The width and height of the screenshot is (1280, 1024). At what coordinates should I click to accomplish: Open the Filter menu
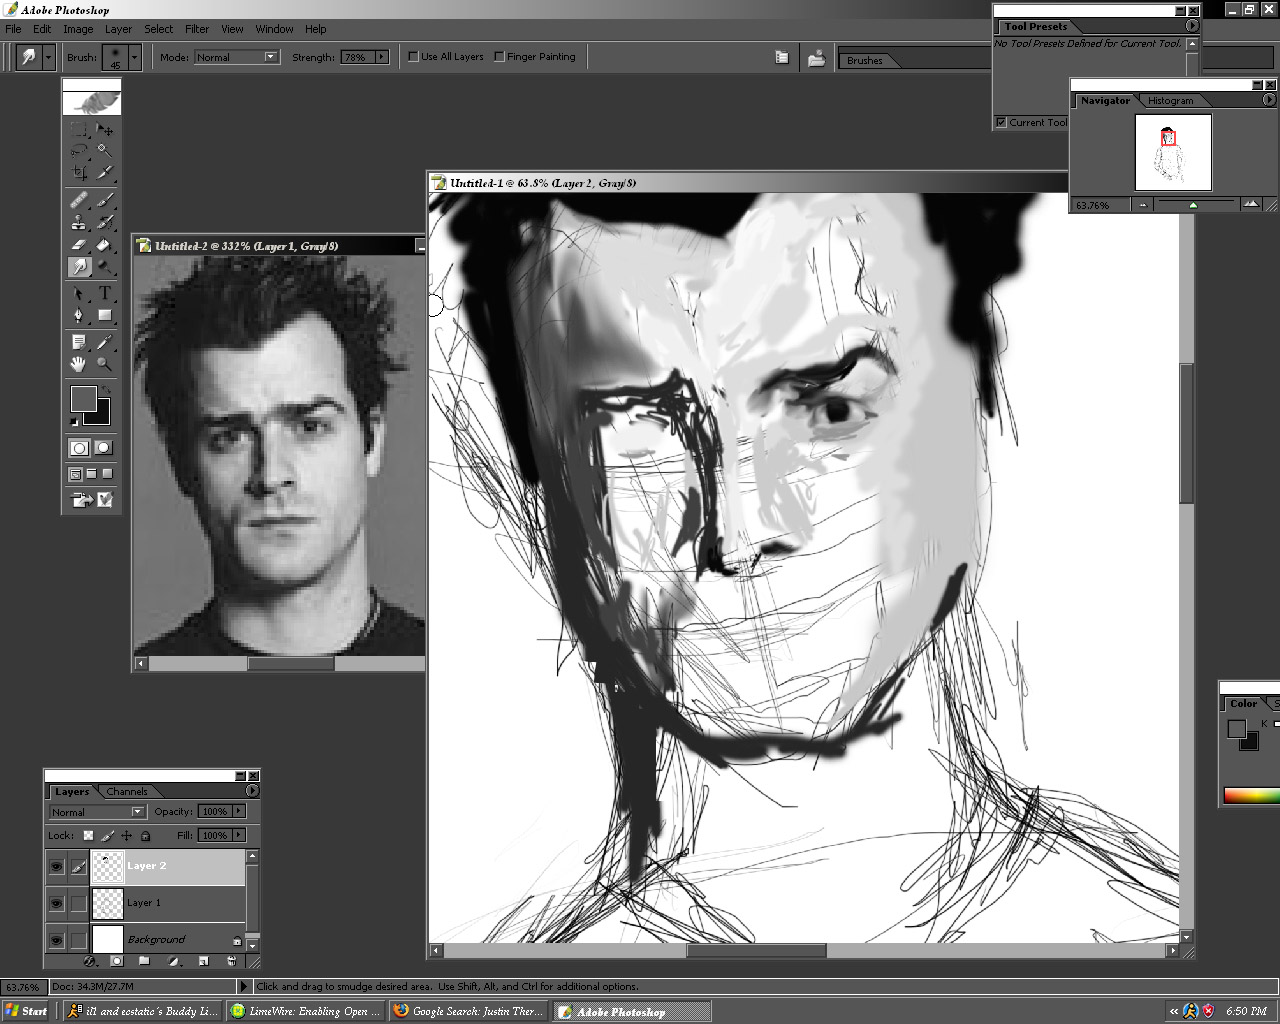click(x=197, y=29)
